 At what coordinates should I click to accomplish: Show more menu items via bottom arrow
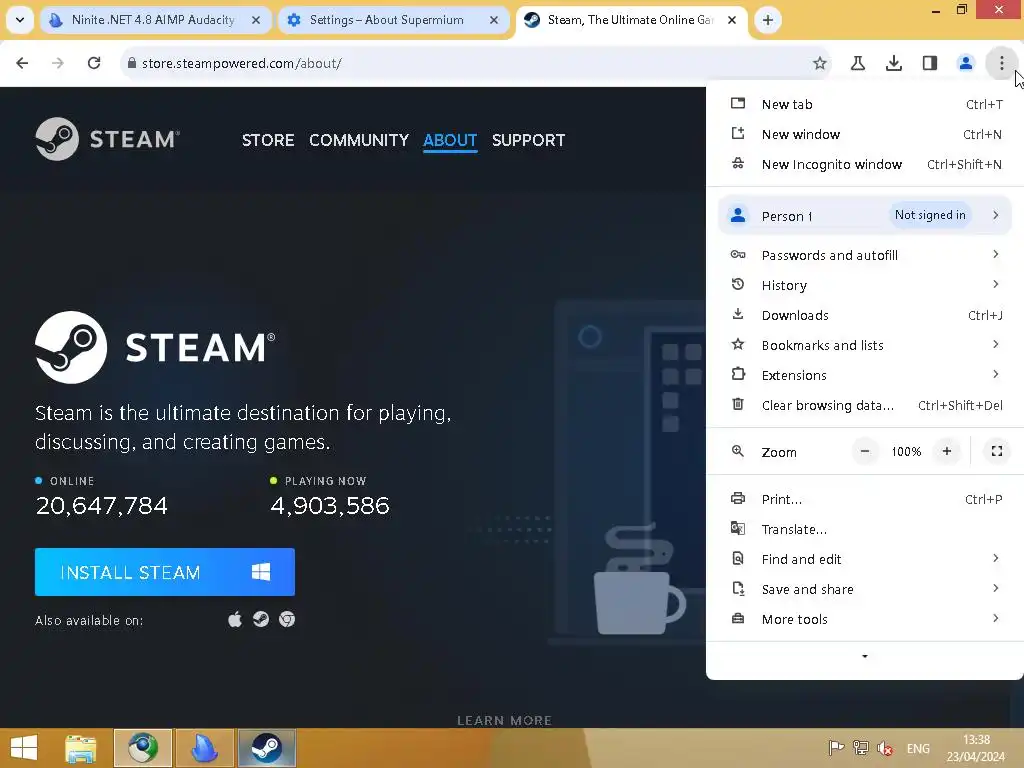click(x=865, y=656)
